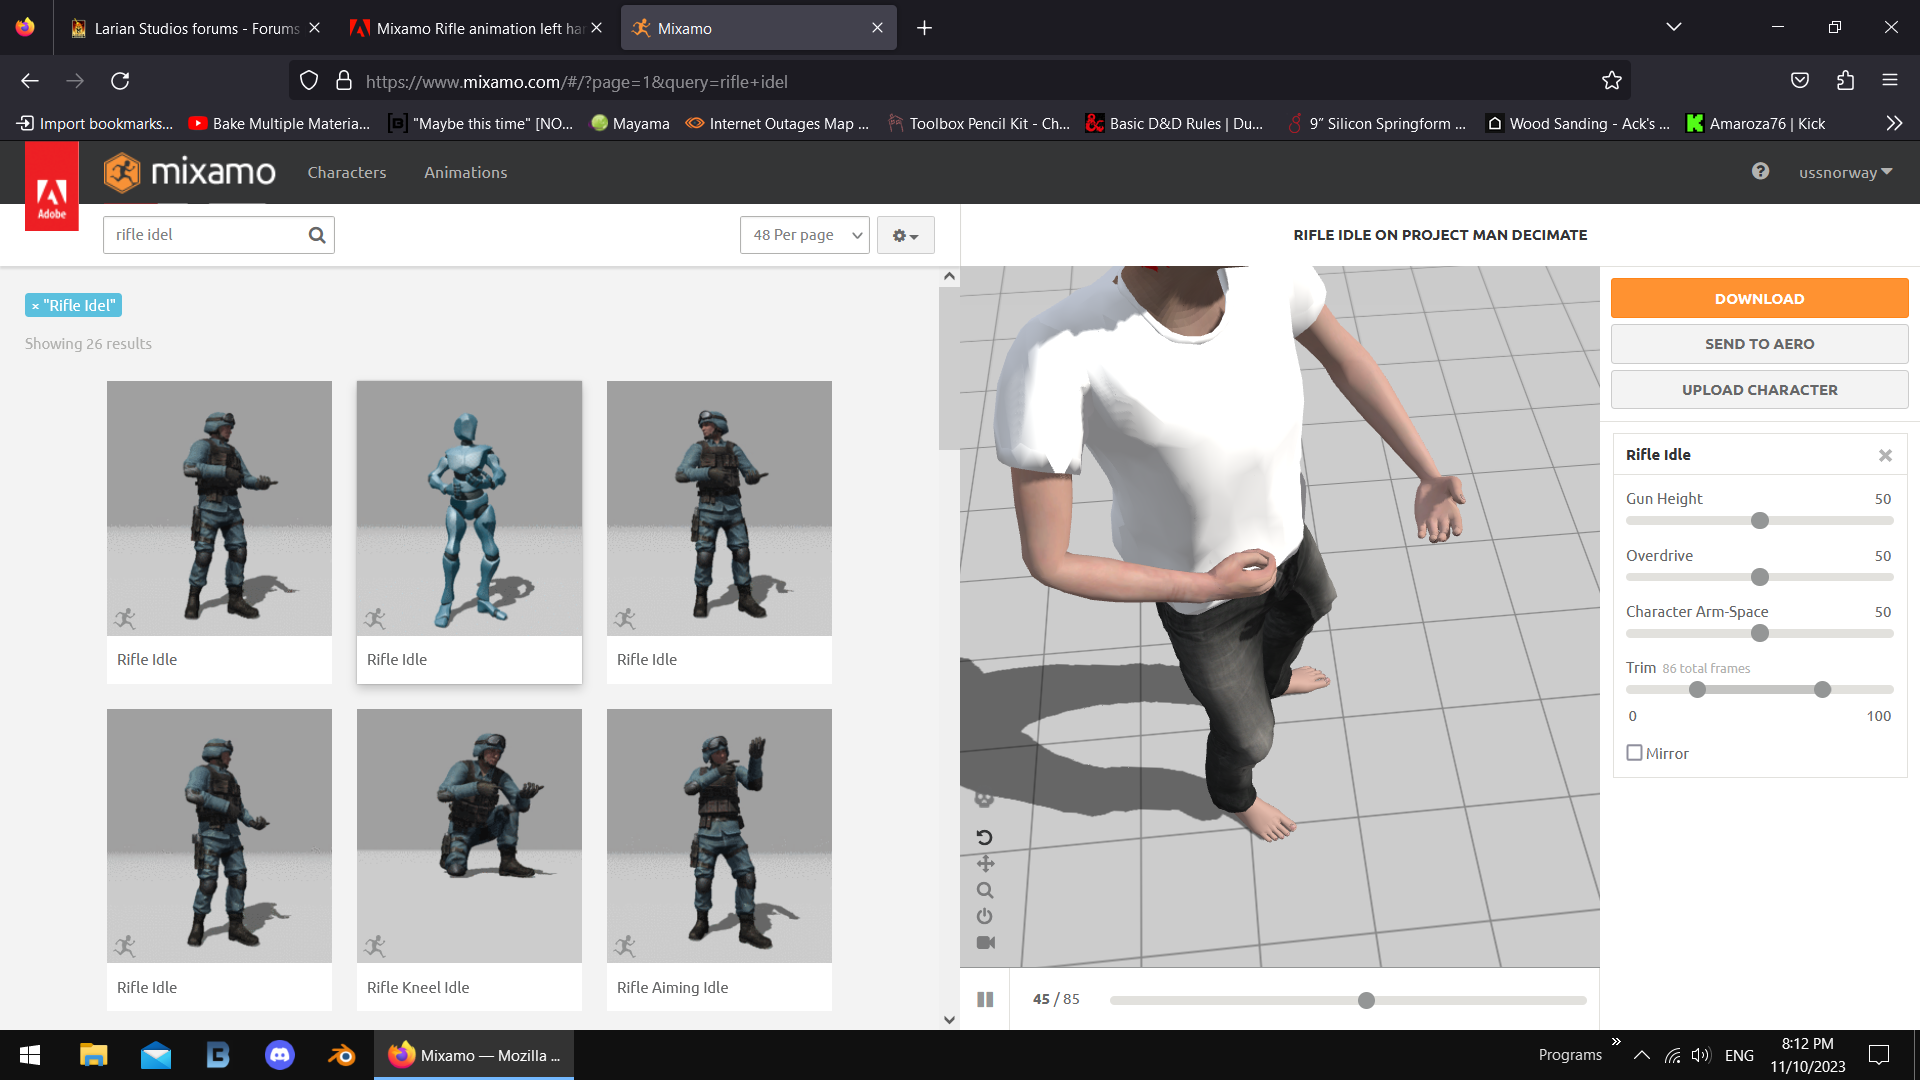Click the power icon in the viewport sidebar

(x=985, y=916)
